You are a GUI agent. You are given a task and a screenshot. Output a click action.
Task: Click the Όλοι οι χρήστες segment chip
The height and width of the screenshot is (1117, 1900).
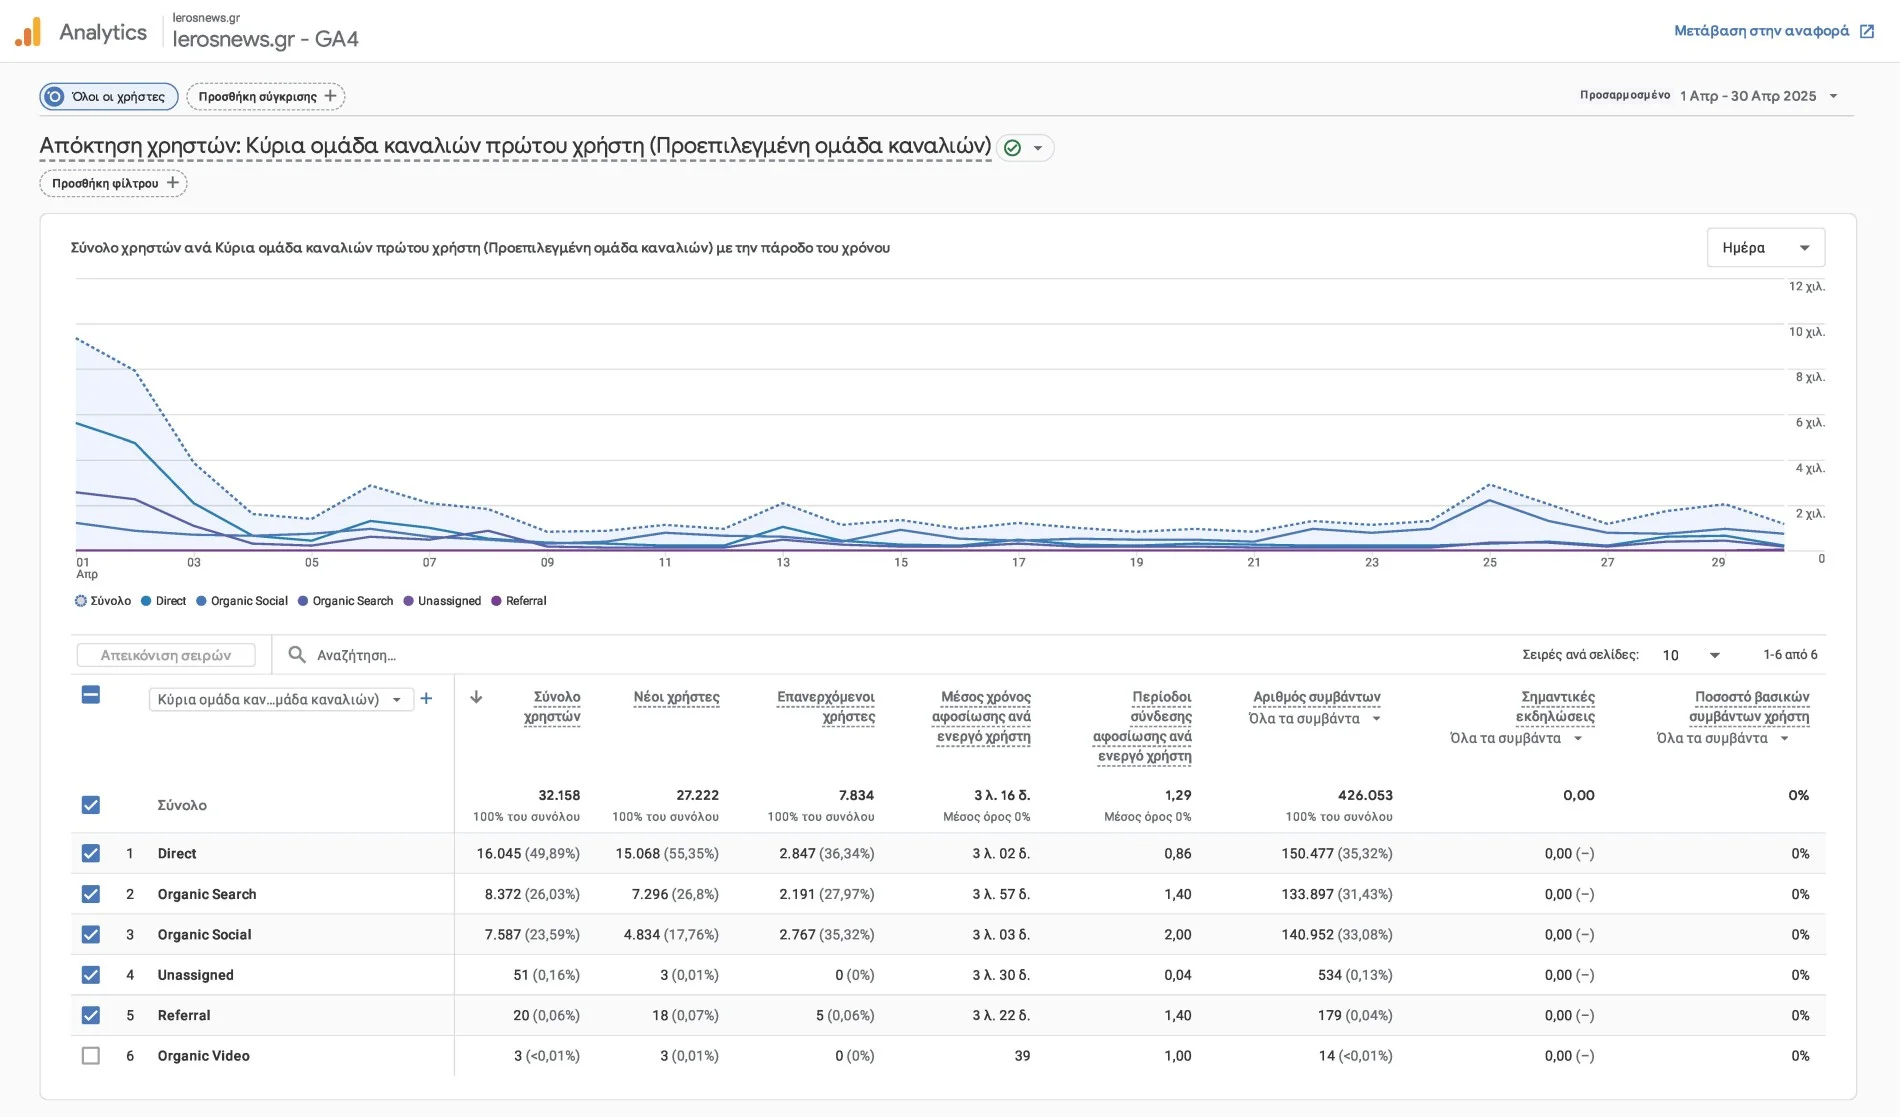[x=109, y=96]
